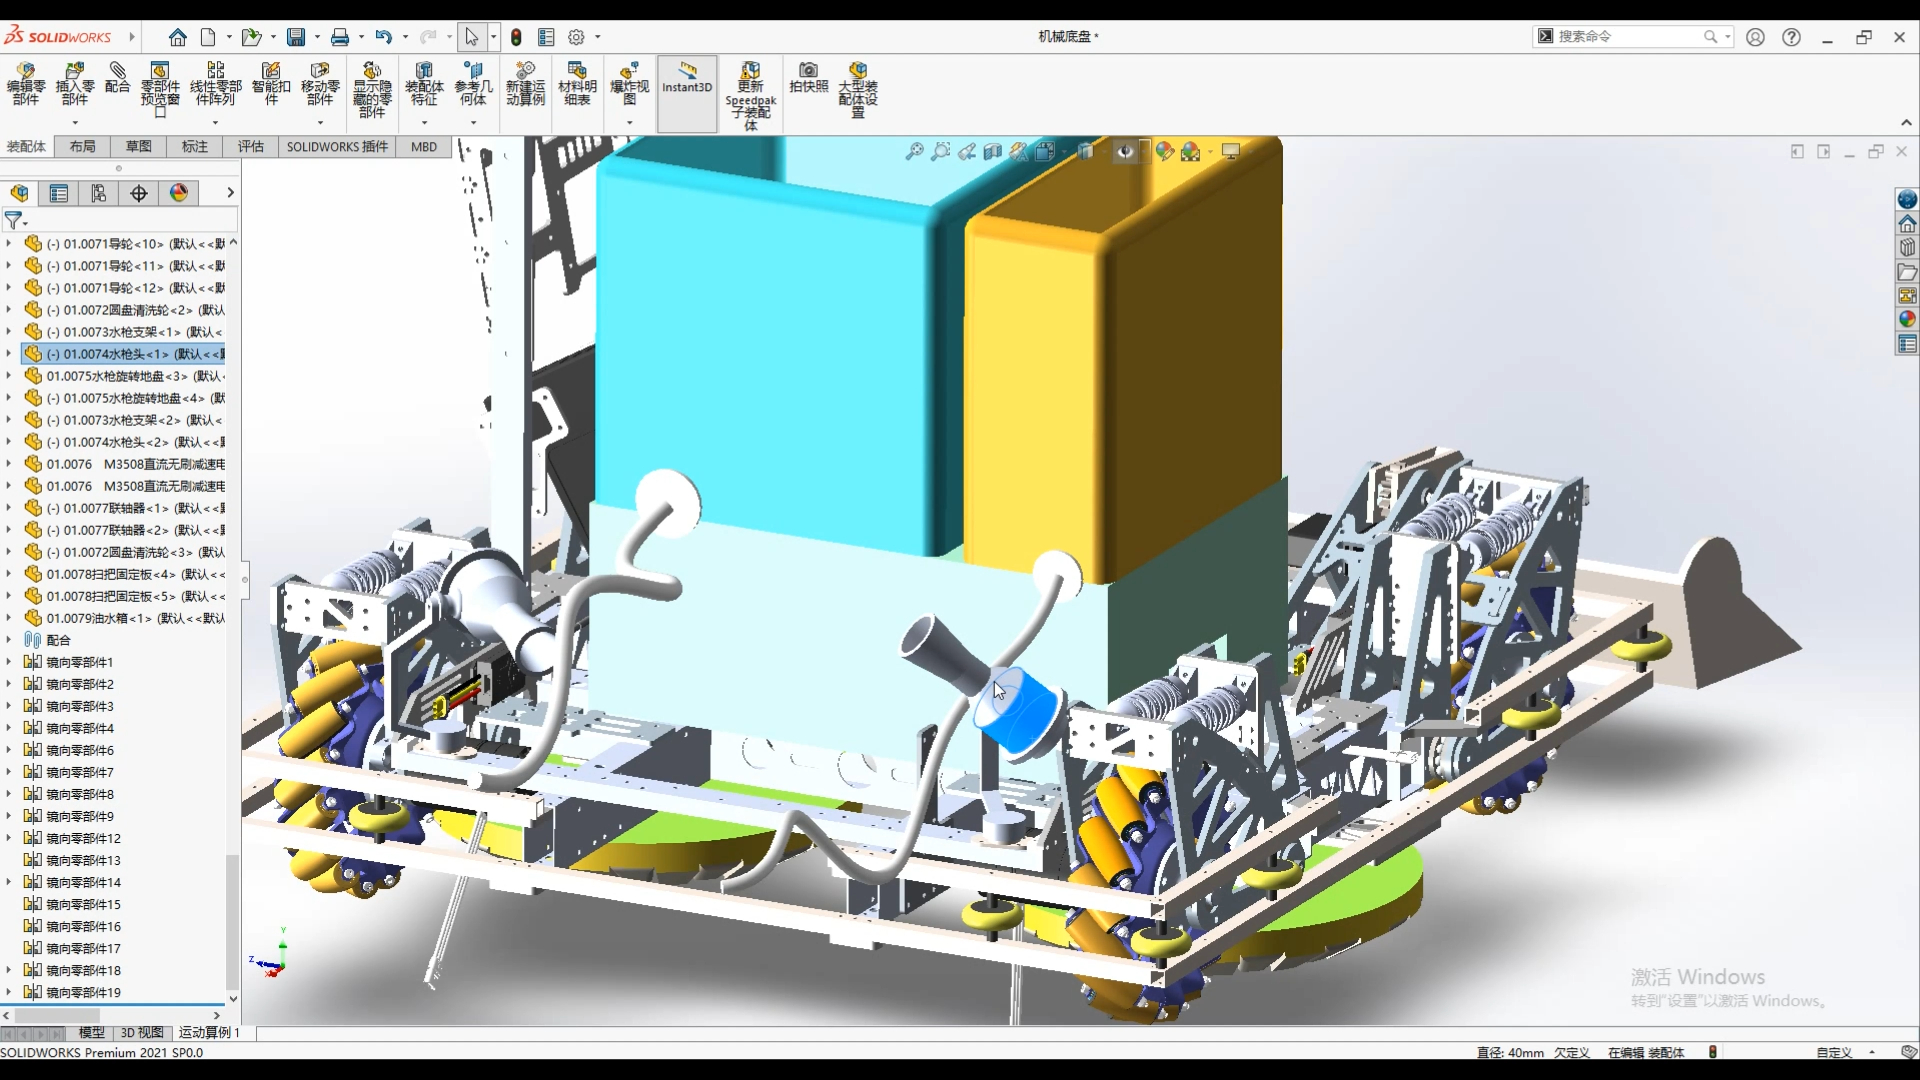The width and height of the screenshot is (1920, 1080).
Task: Expand the 01.0079油水箱<1> node
Action: pyautogui.click(x=9, y=618)
